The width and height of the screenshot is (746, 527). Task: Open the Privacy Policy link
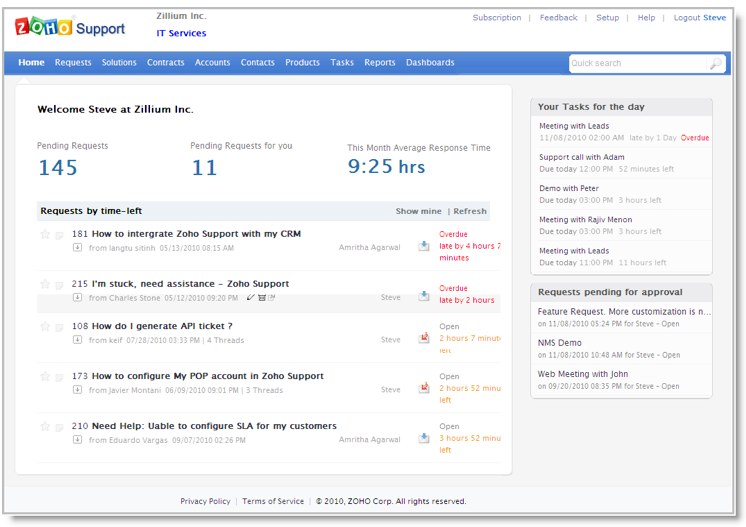coord(205,501)
